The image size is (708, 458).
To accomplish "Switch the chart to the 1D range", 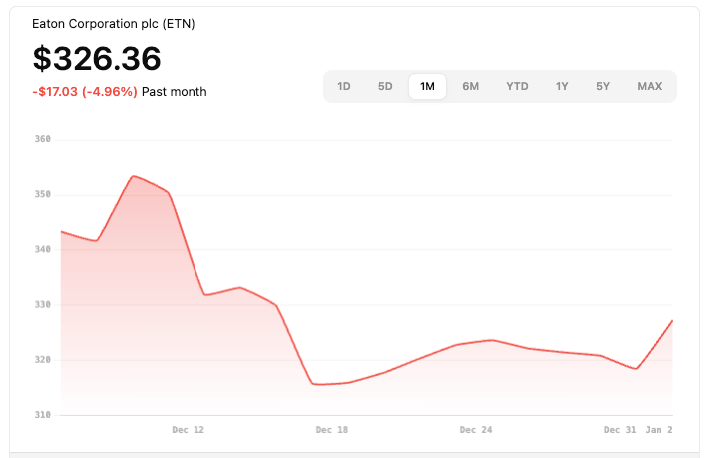I will pyautogui.click(x=344, y=86).
